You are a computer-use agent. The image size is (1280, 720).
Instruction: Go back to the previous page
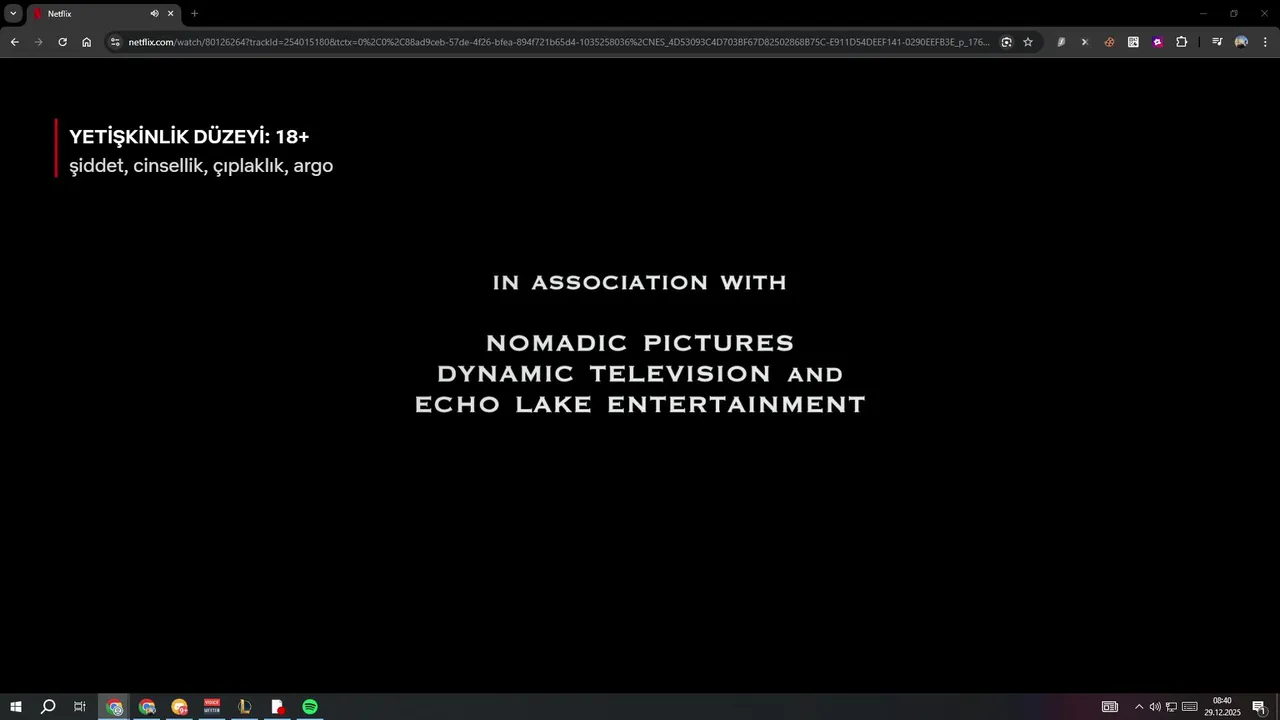pyautogui.click(x=14, y=42)
